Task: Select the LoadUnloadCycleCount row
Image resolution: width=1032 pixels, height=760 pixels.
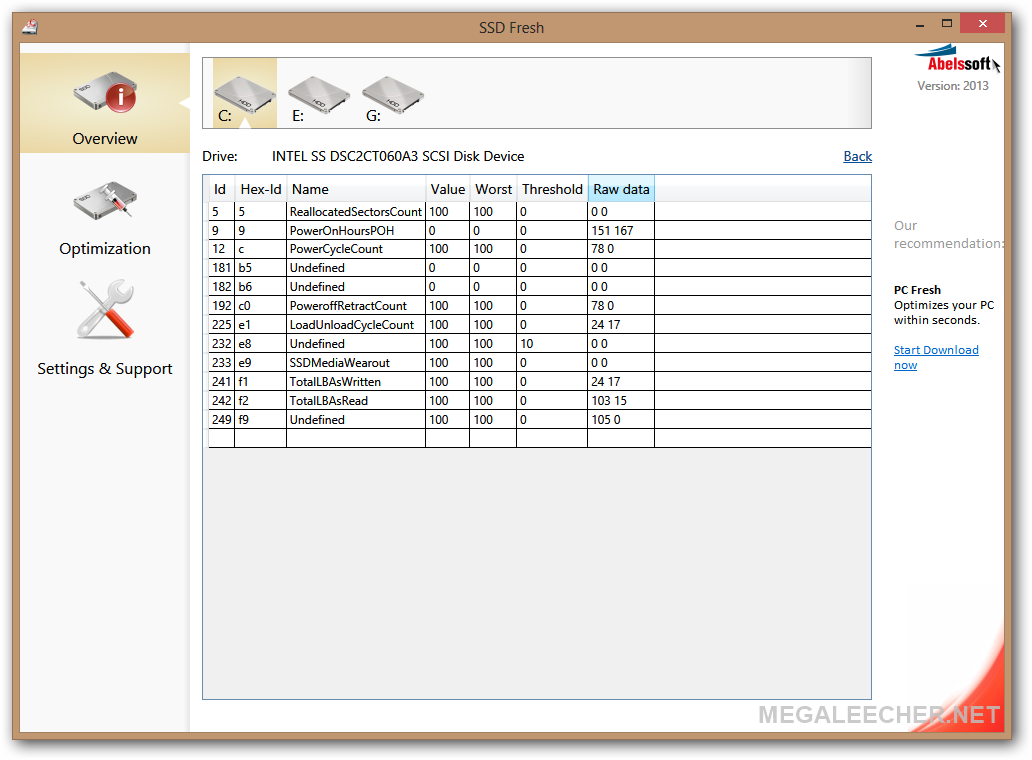Action: [x=540, y=325]
